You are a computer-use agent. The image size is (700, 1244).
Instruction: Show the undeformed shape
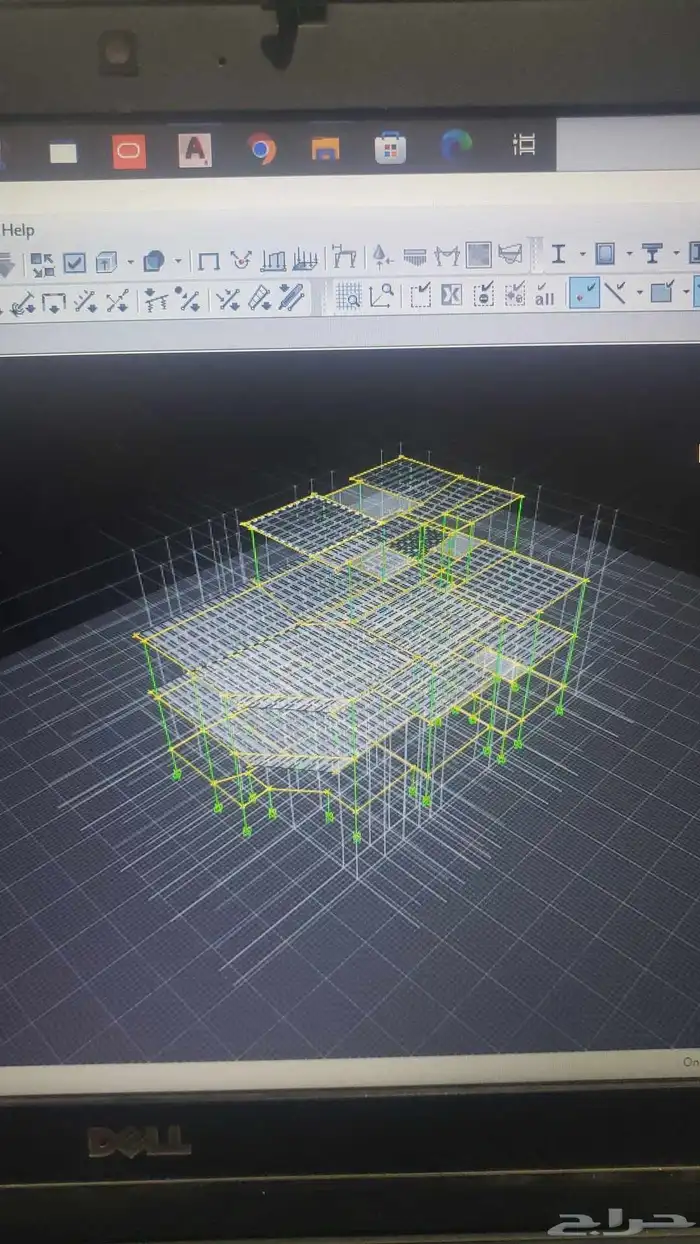208,262
